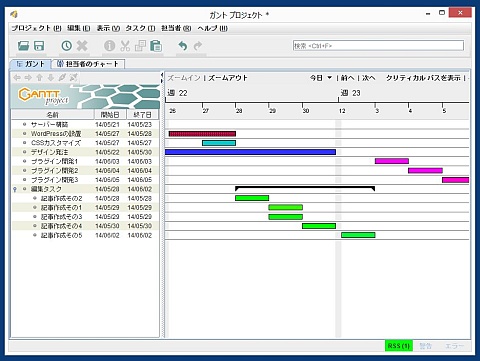Select the サーバー構築 task row

85,124
